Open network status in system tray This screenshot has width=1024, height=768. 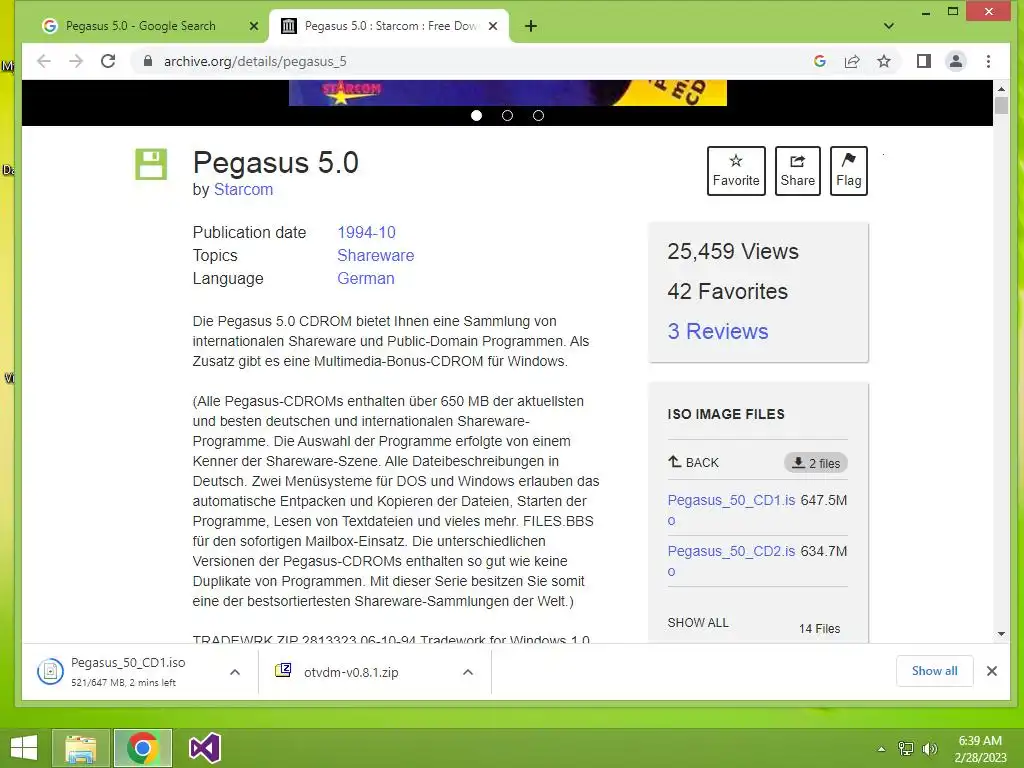[x=906, y=749]
